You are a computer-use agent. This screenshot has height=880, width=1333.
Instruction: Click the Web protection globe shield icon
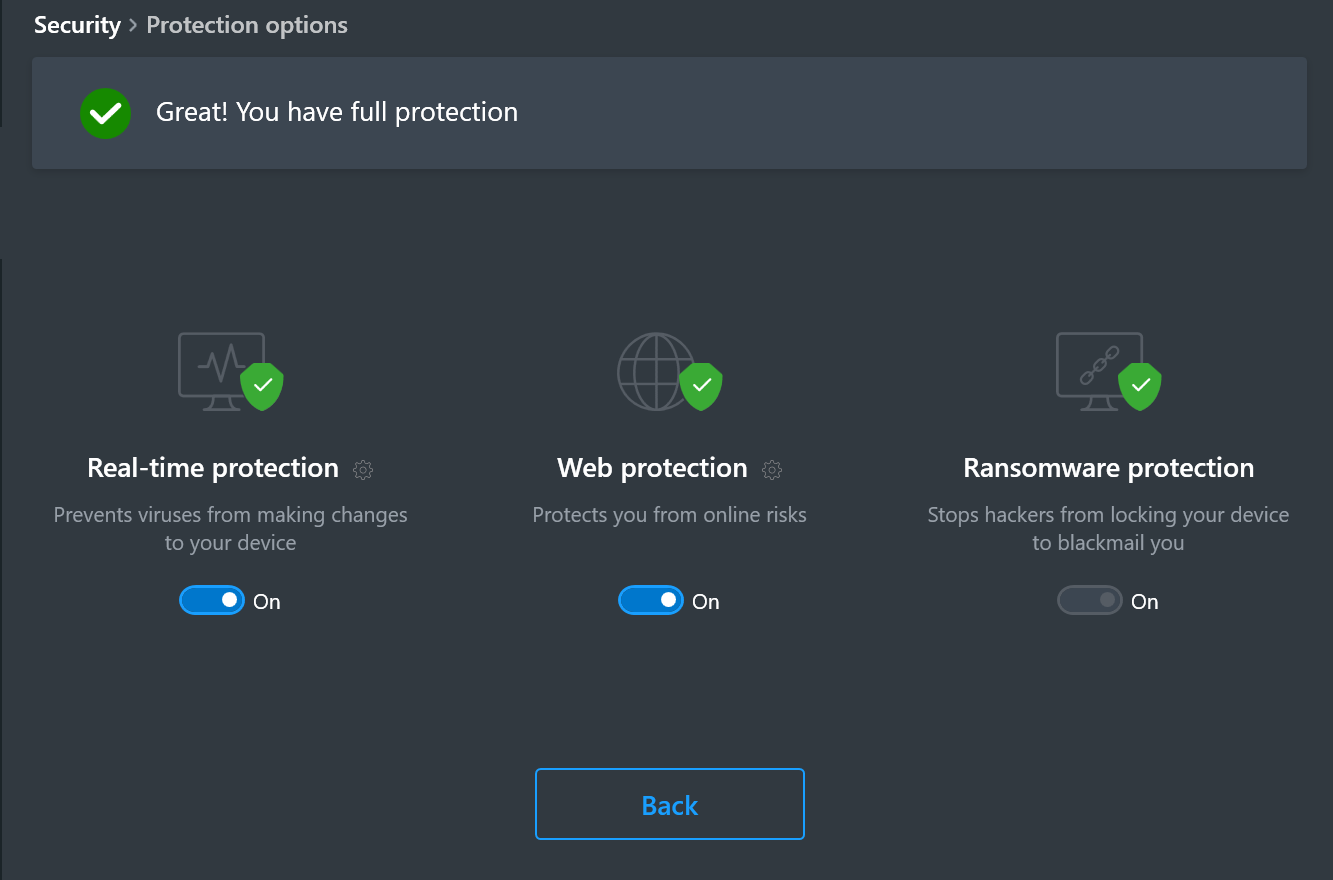pyautogui.click(x=669, y=372)
